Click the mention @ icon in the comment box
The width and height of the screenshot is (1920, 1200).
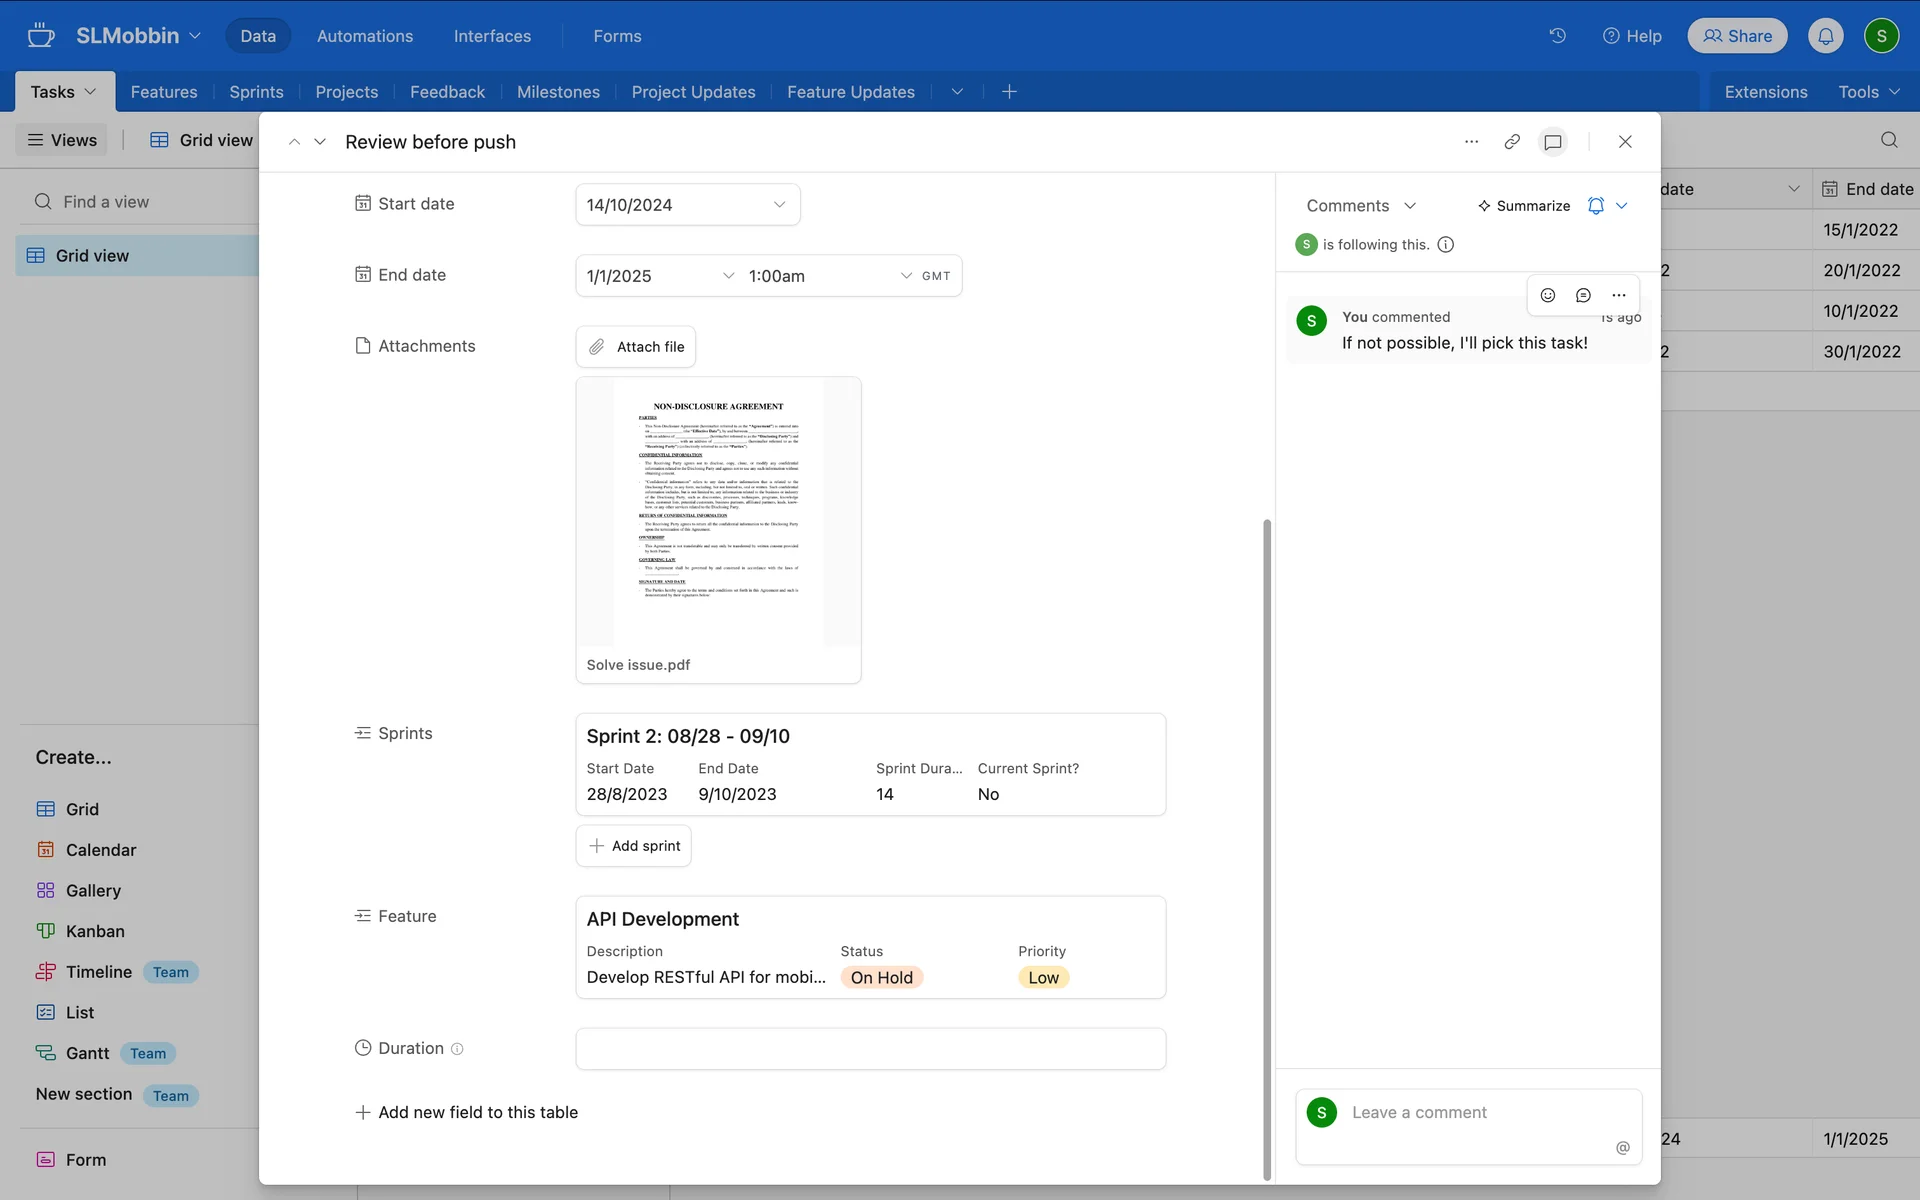point(1622,1148)
